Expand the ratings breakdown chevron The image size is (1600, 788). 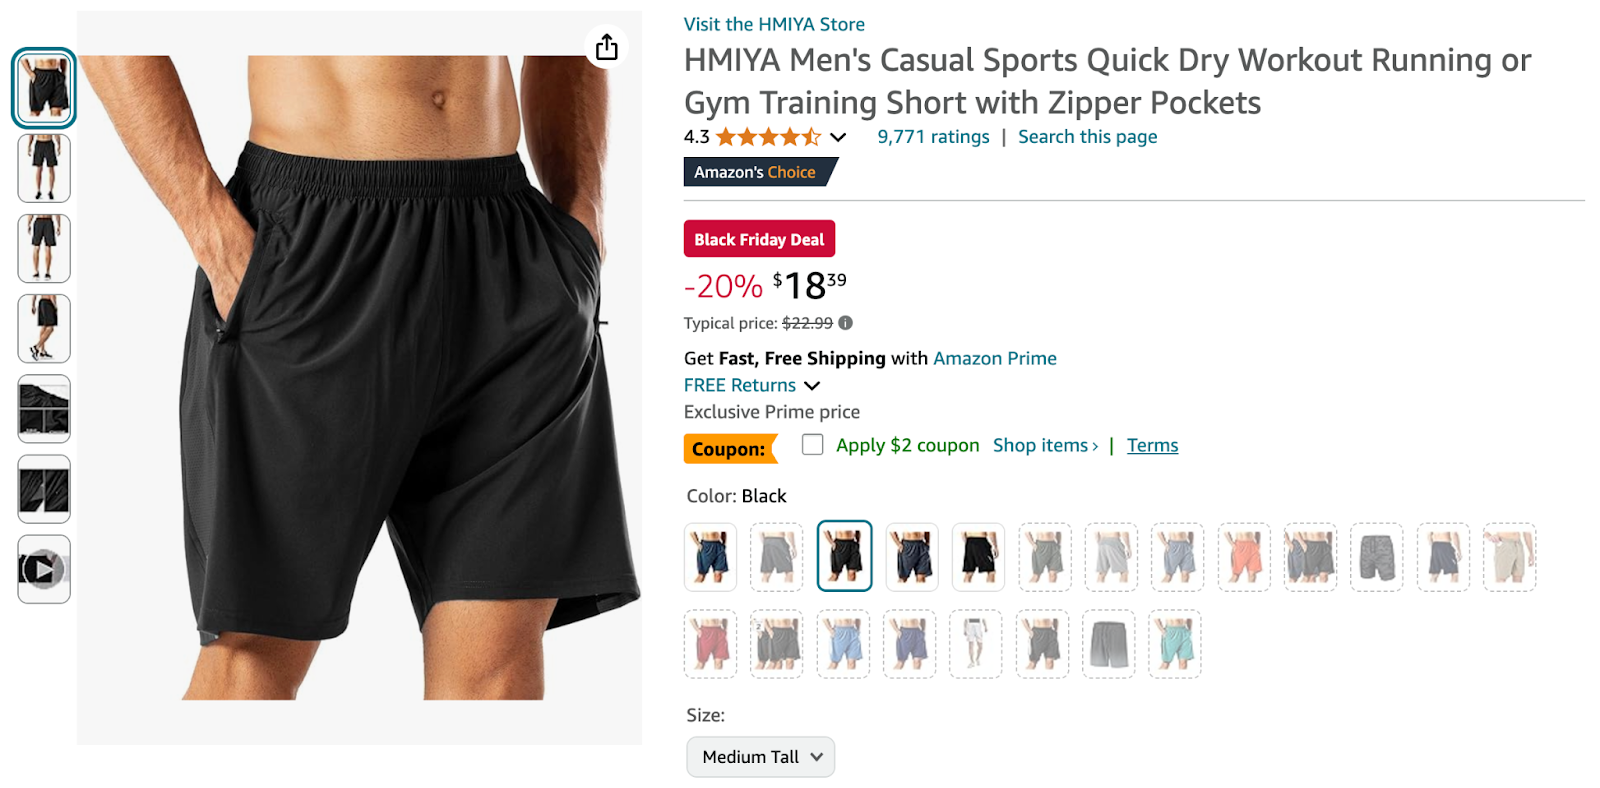[838, 137]
